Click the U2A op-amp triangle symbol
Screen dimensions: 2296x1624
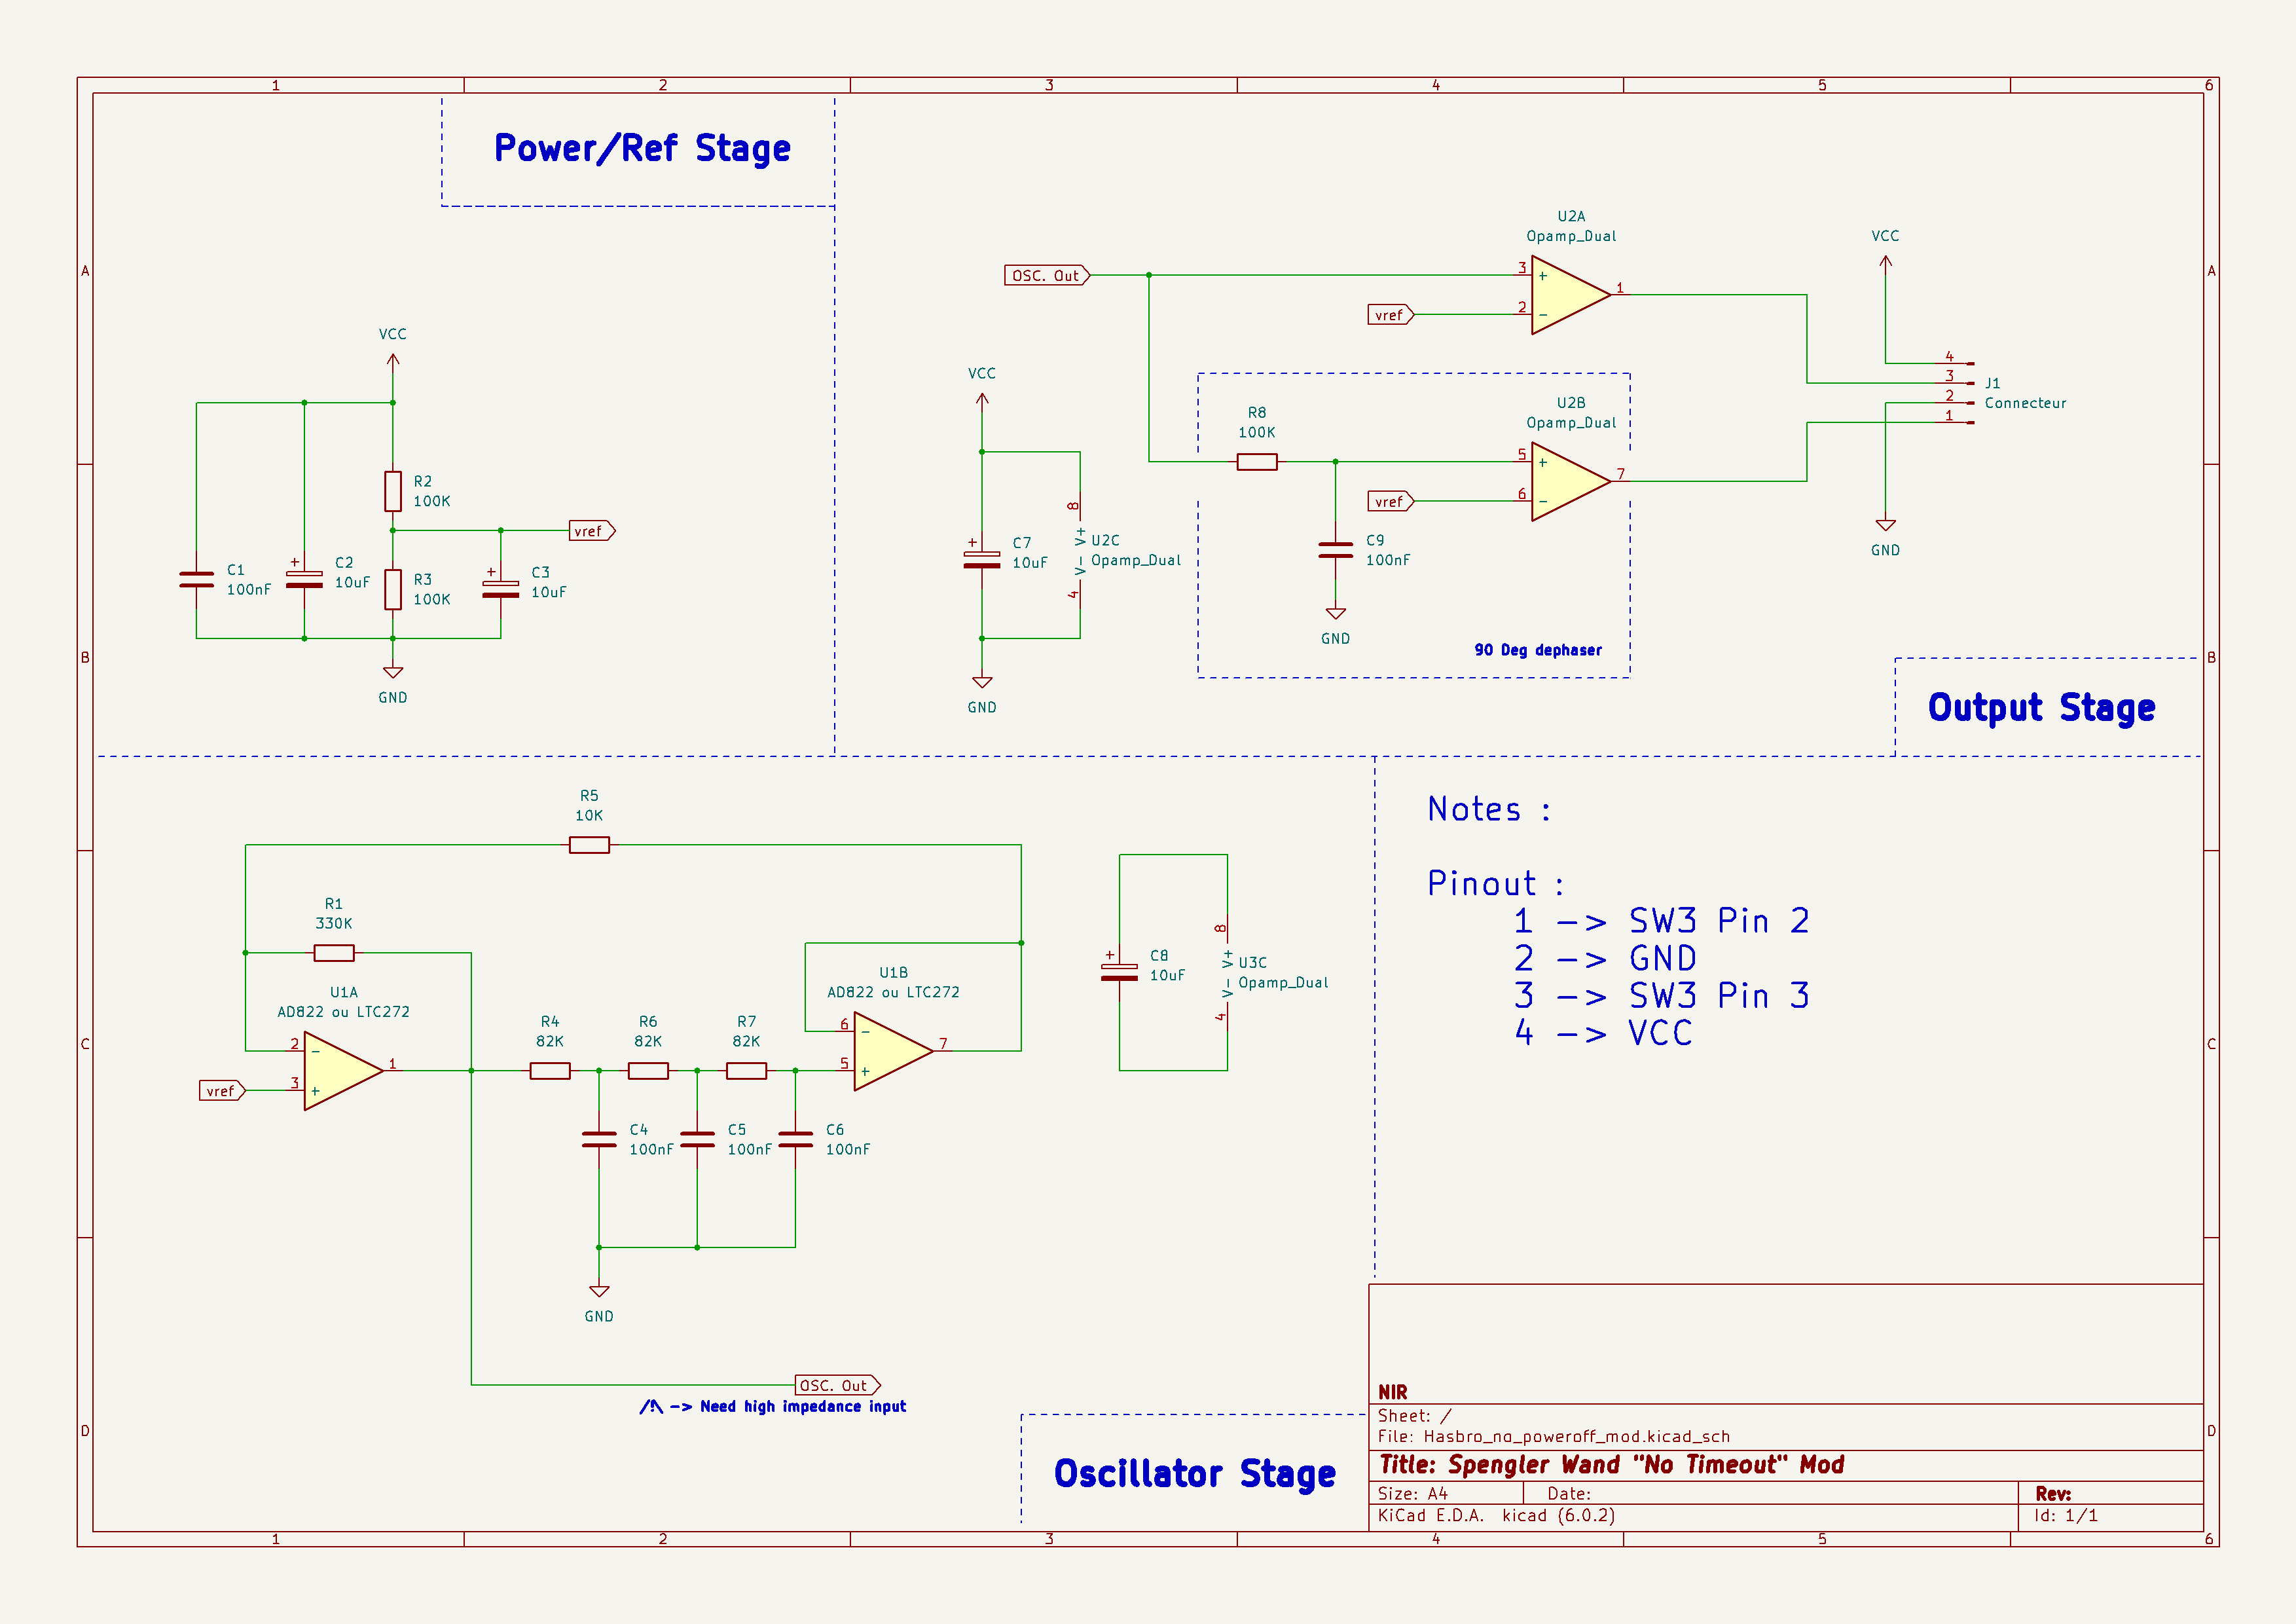(x=1566, y=295)
